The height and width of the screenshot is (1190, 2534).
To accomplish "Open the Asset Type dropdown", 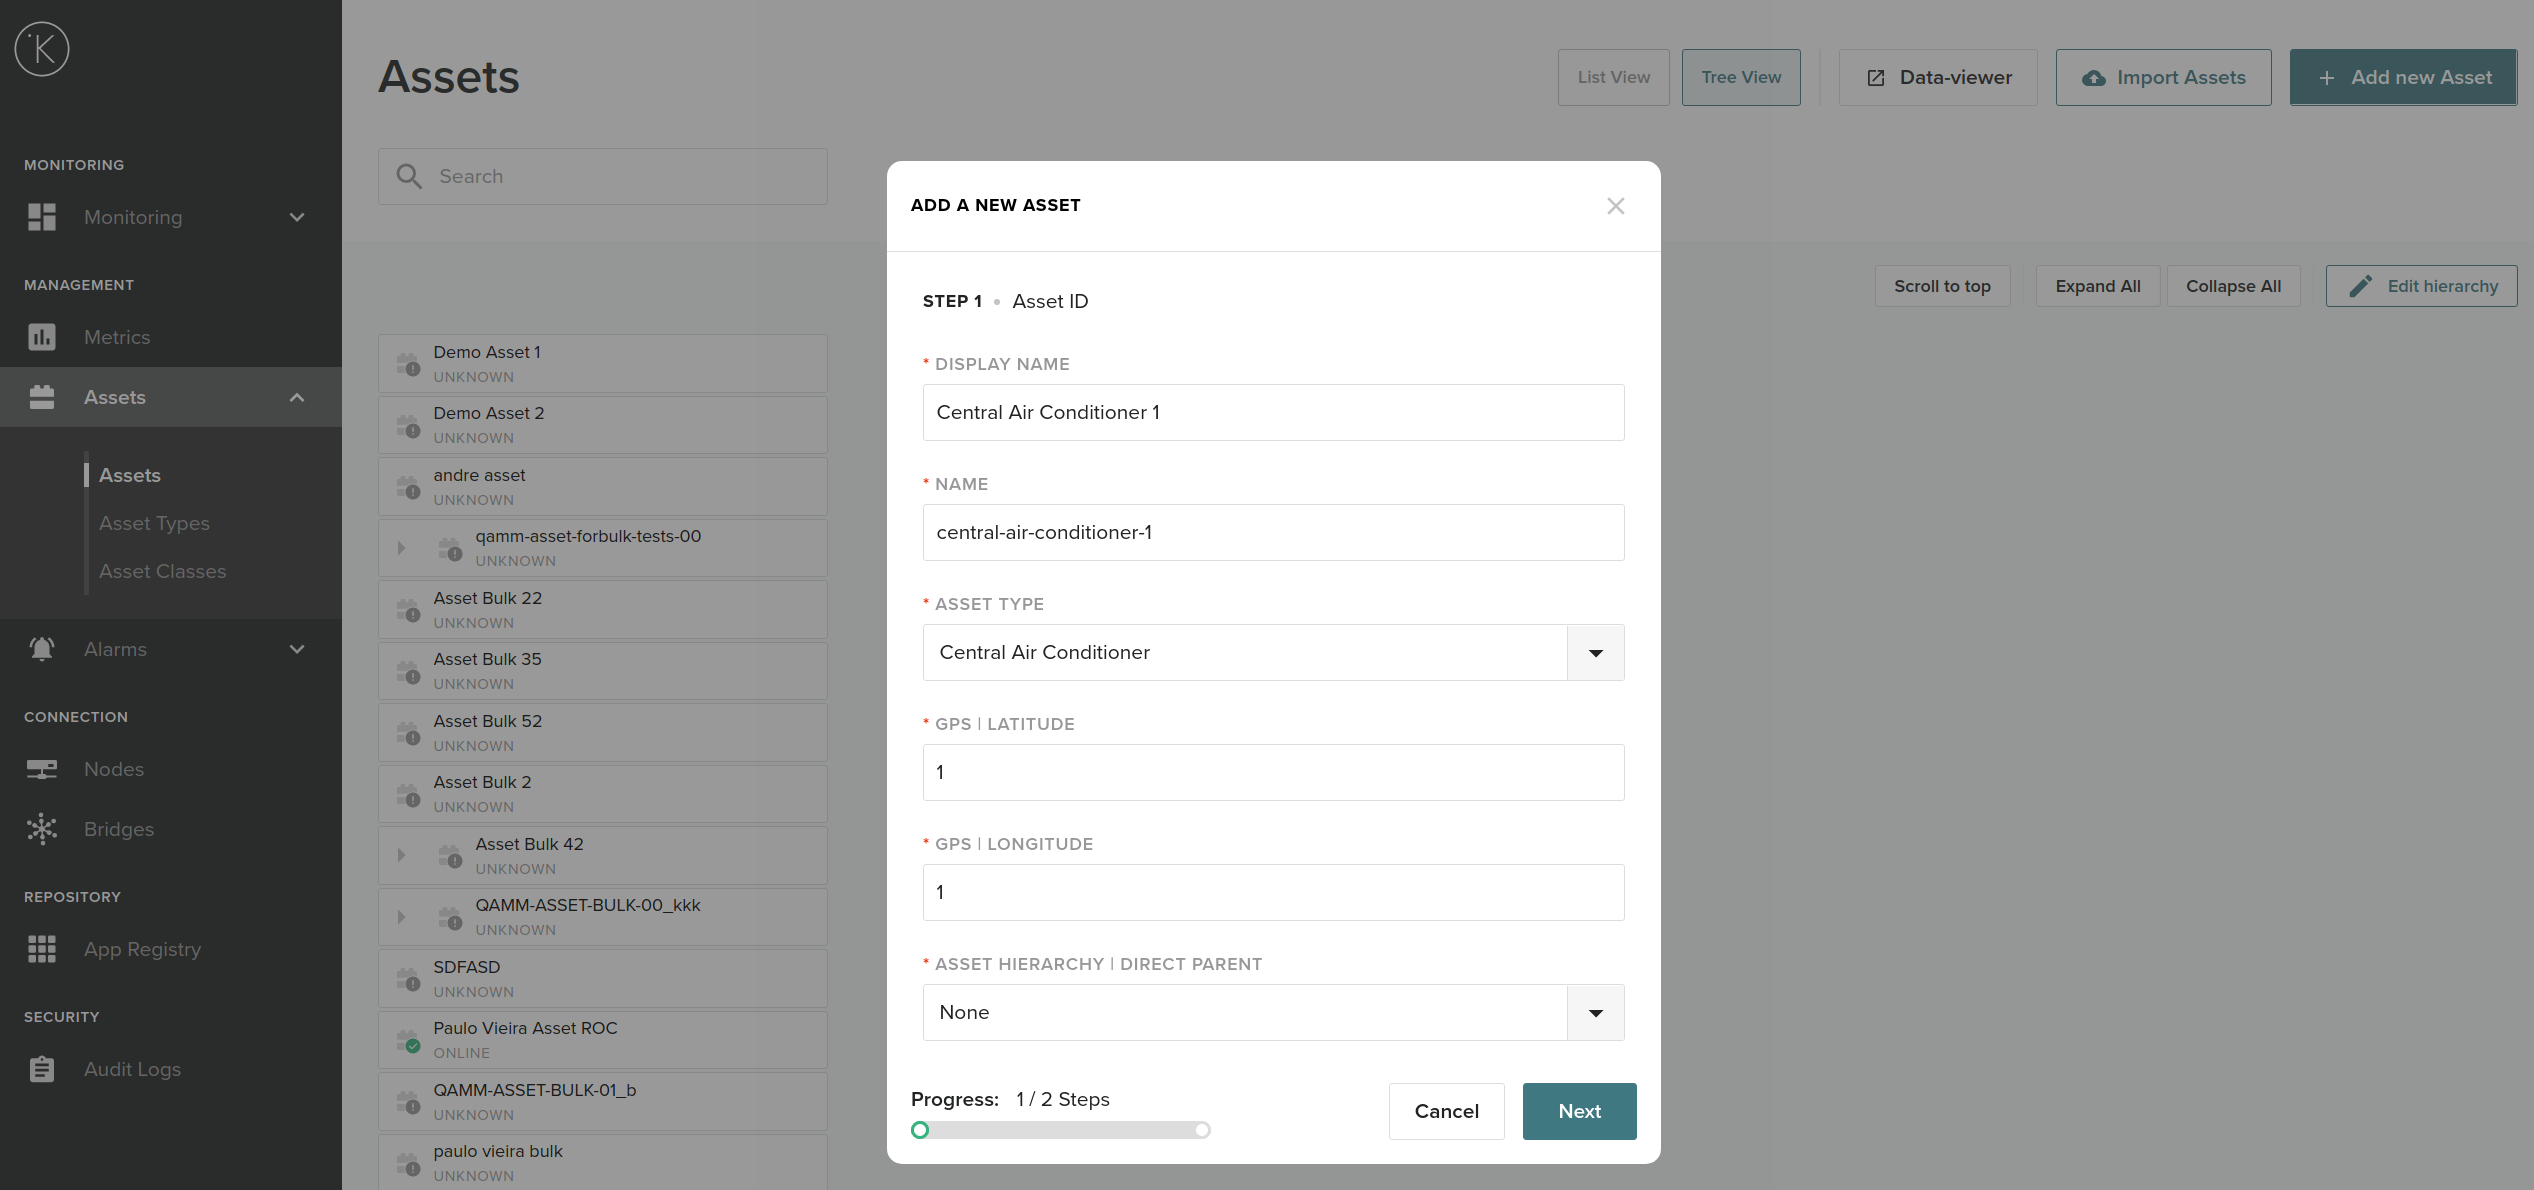I will [x=1595, y=652].
